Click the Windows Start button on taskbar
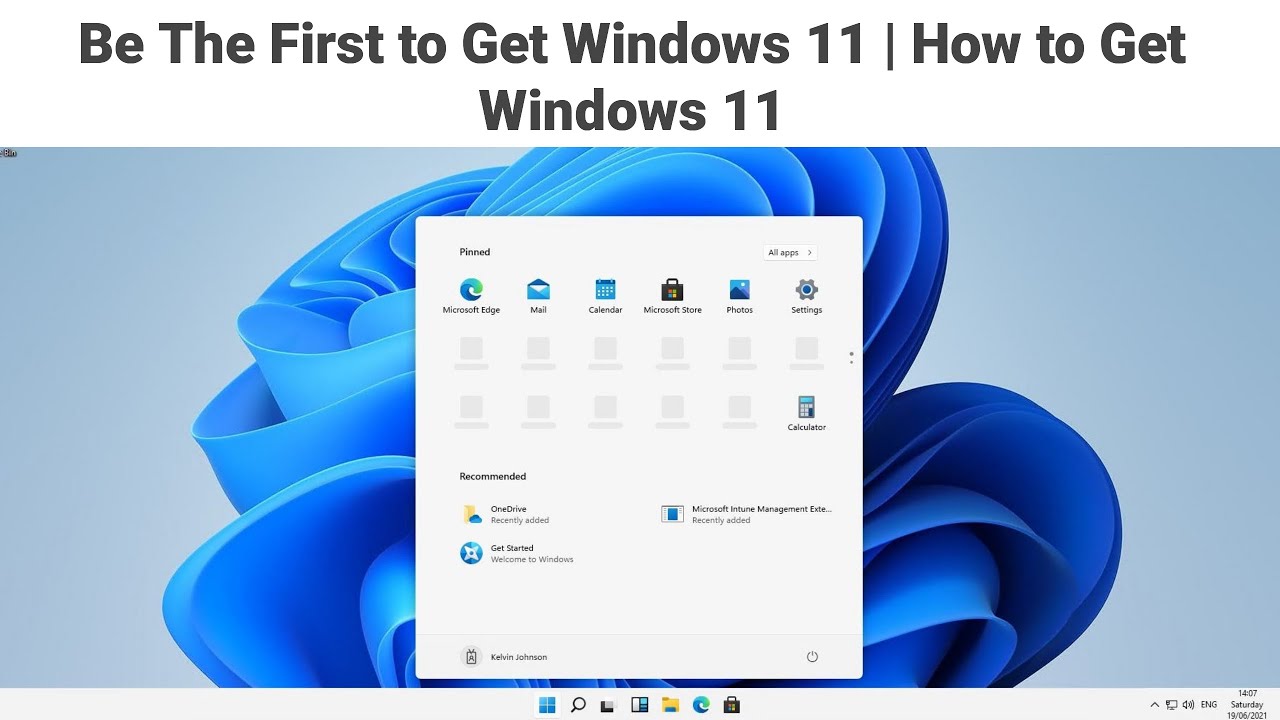Image resolution: width=1280 pixels, height=720 pixels. [x=547, y=705]
